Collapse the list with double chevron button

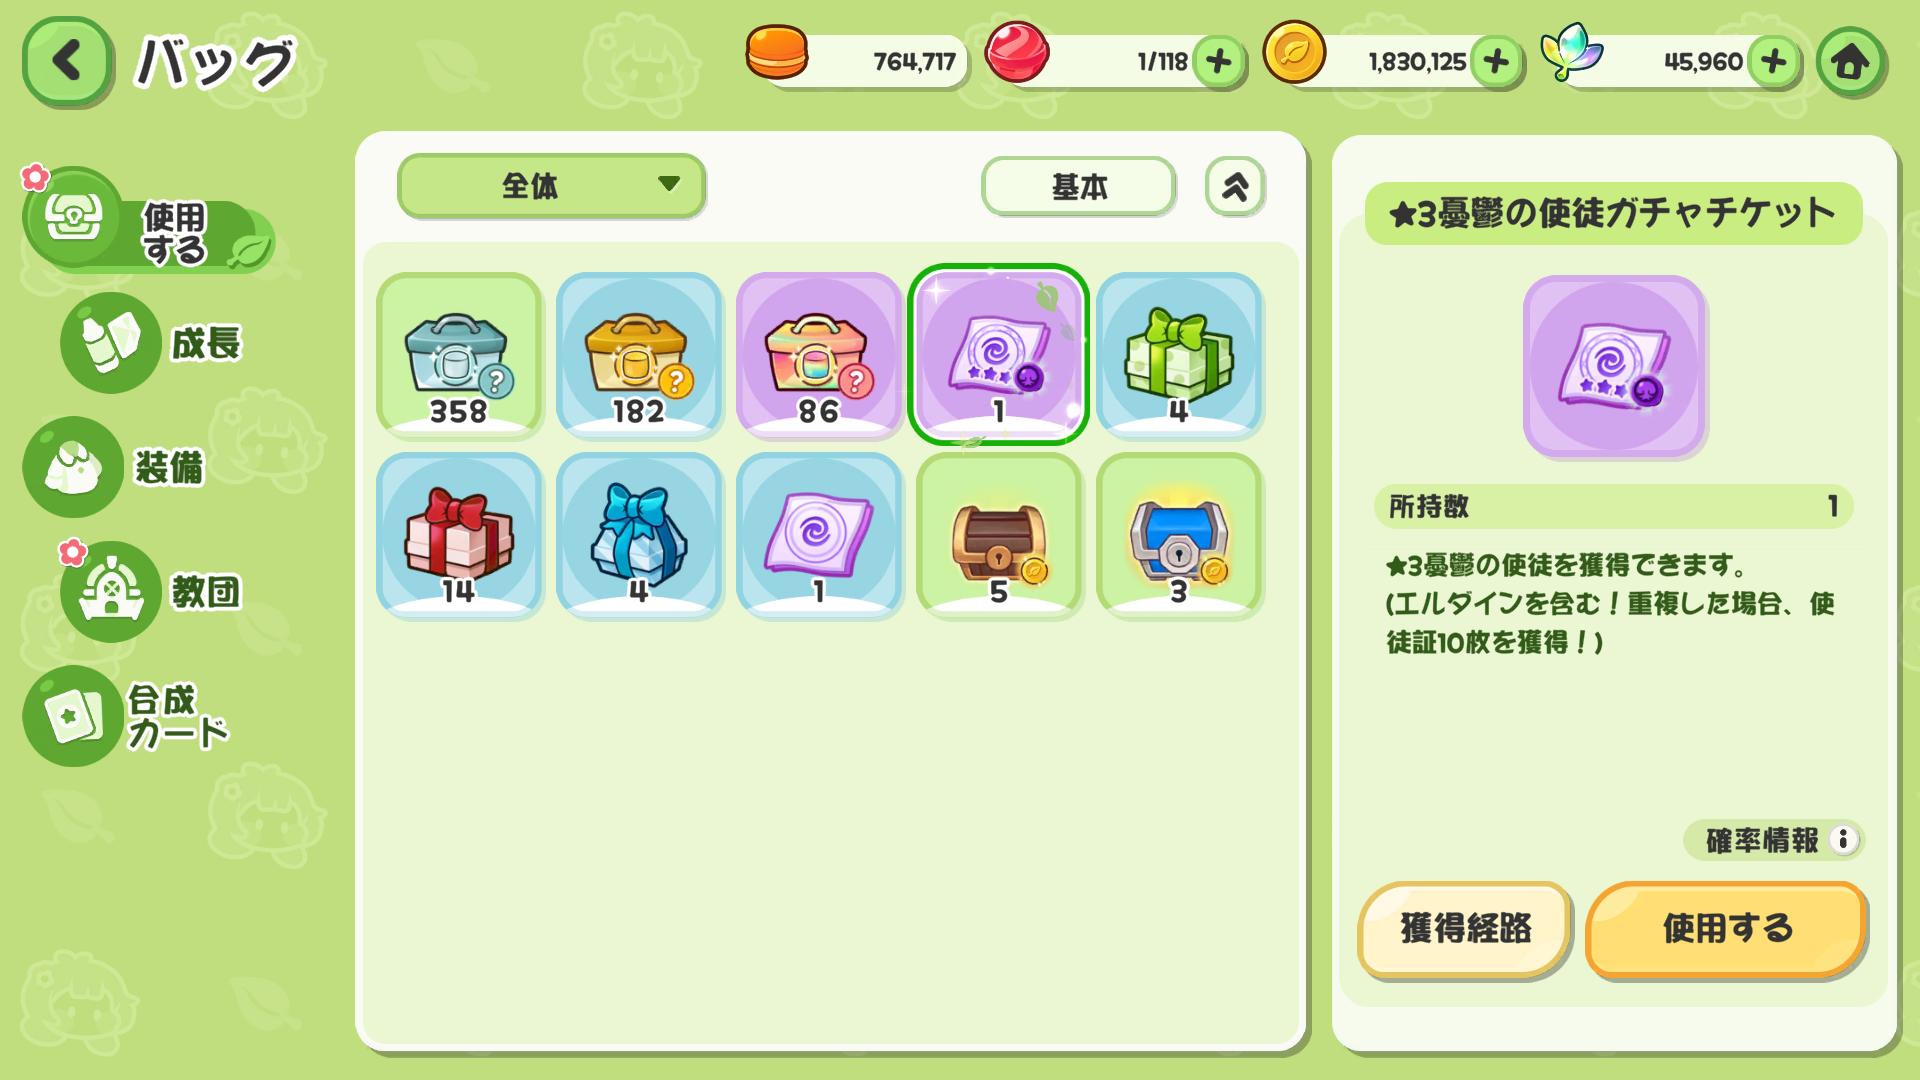(x=1235, y=186)
